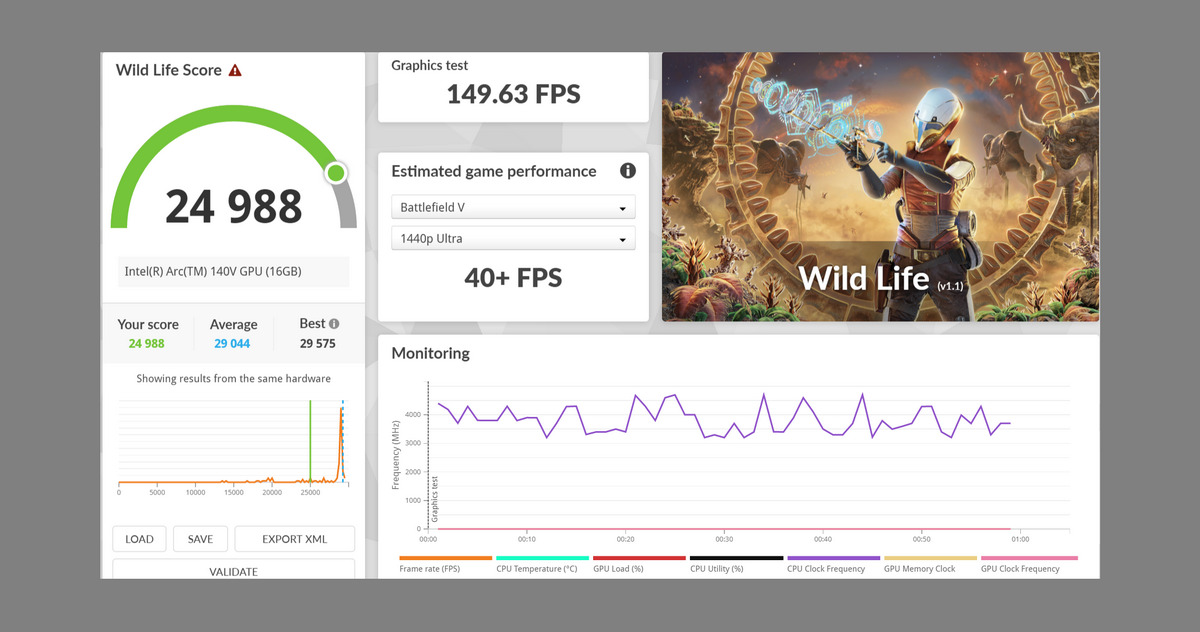Click the 40+ FPS estimated result
Screen dimensions: 1200x632
513,277
